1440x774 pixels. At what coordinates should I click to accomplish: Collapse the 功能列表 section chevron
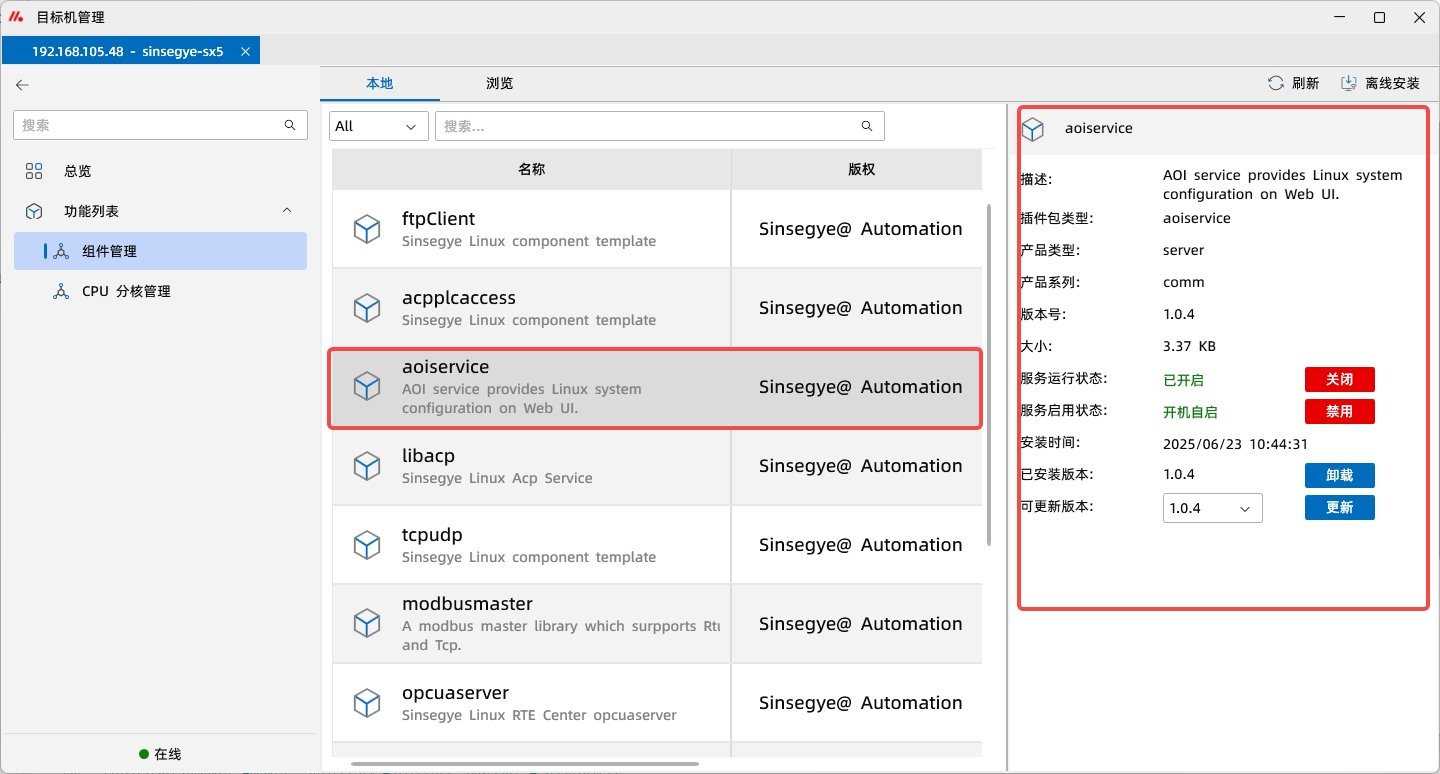(287, 211)
